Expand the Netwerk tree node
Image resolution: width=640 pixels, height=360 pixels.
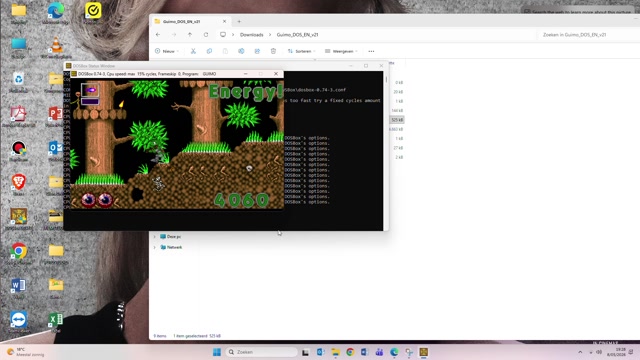tap(155, 247)
